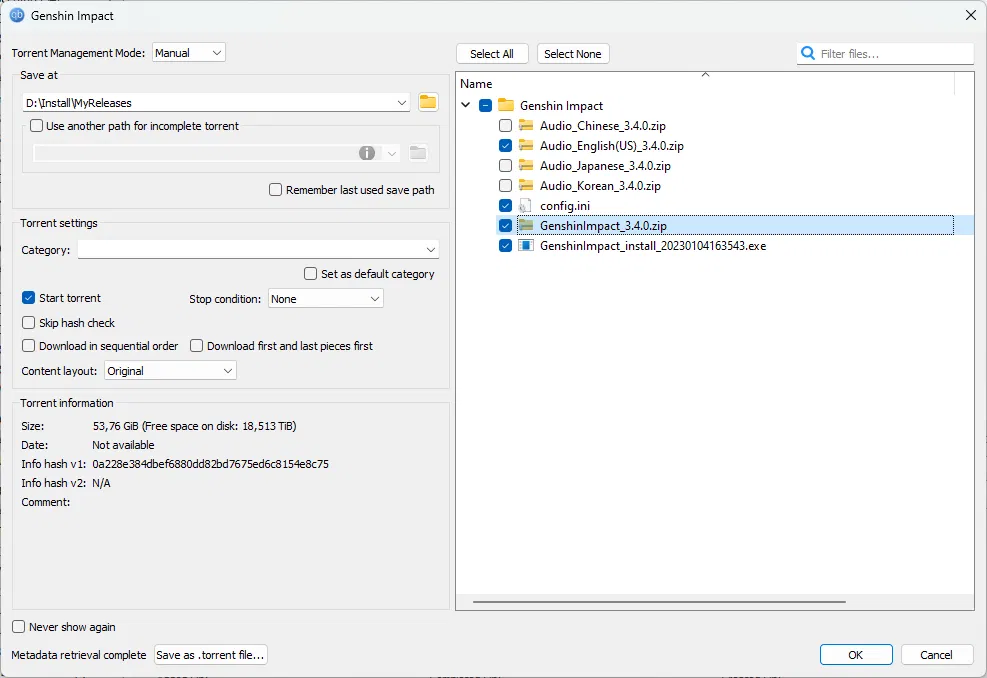Enable Download first and last pieces first
The image size is (987, 678).
[x=196, y=346]
